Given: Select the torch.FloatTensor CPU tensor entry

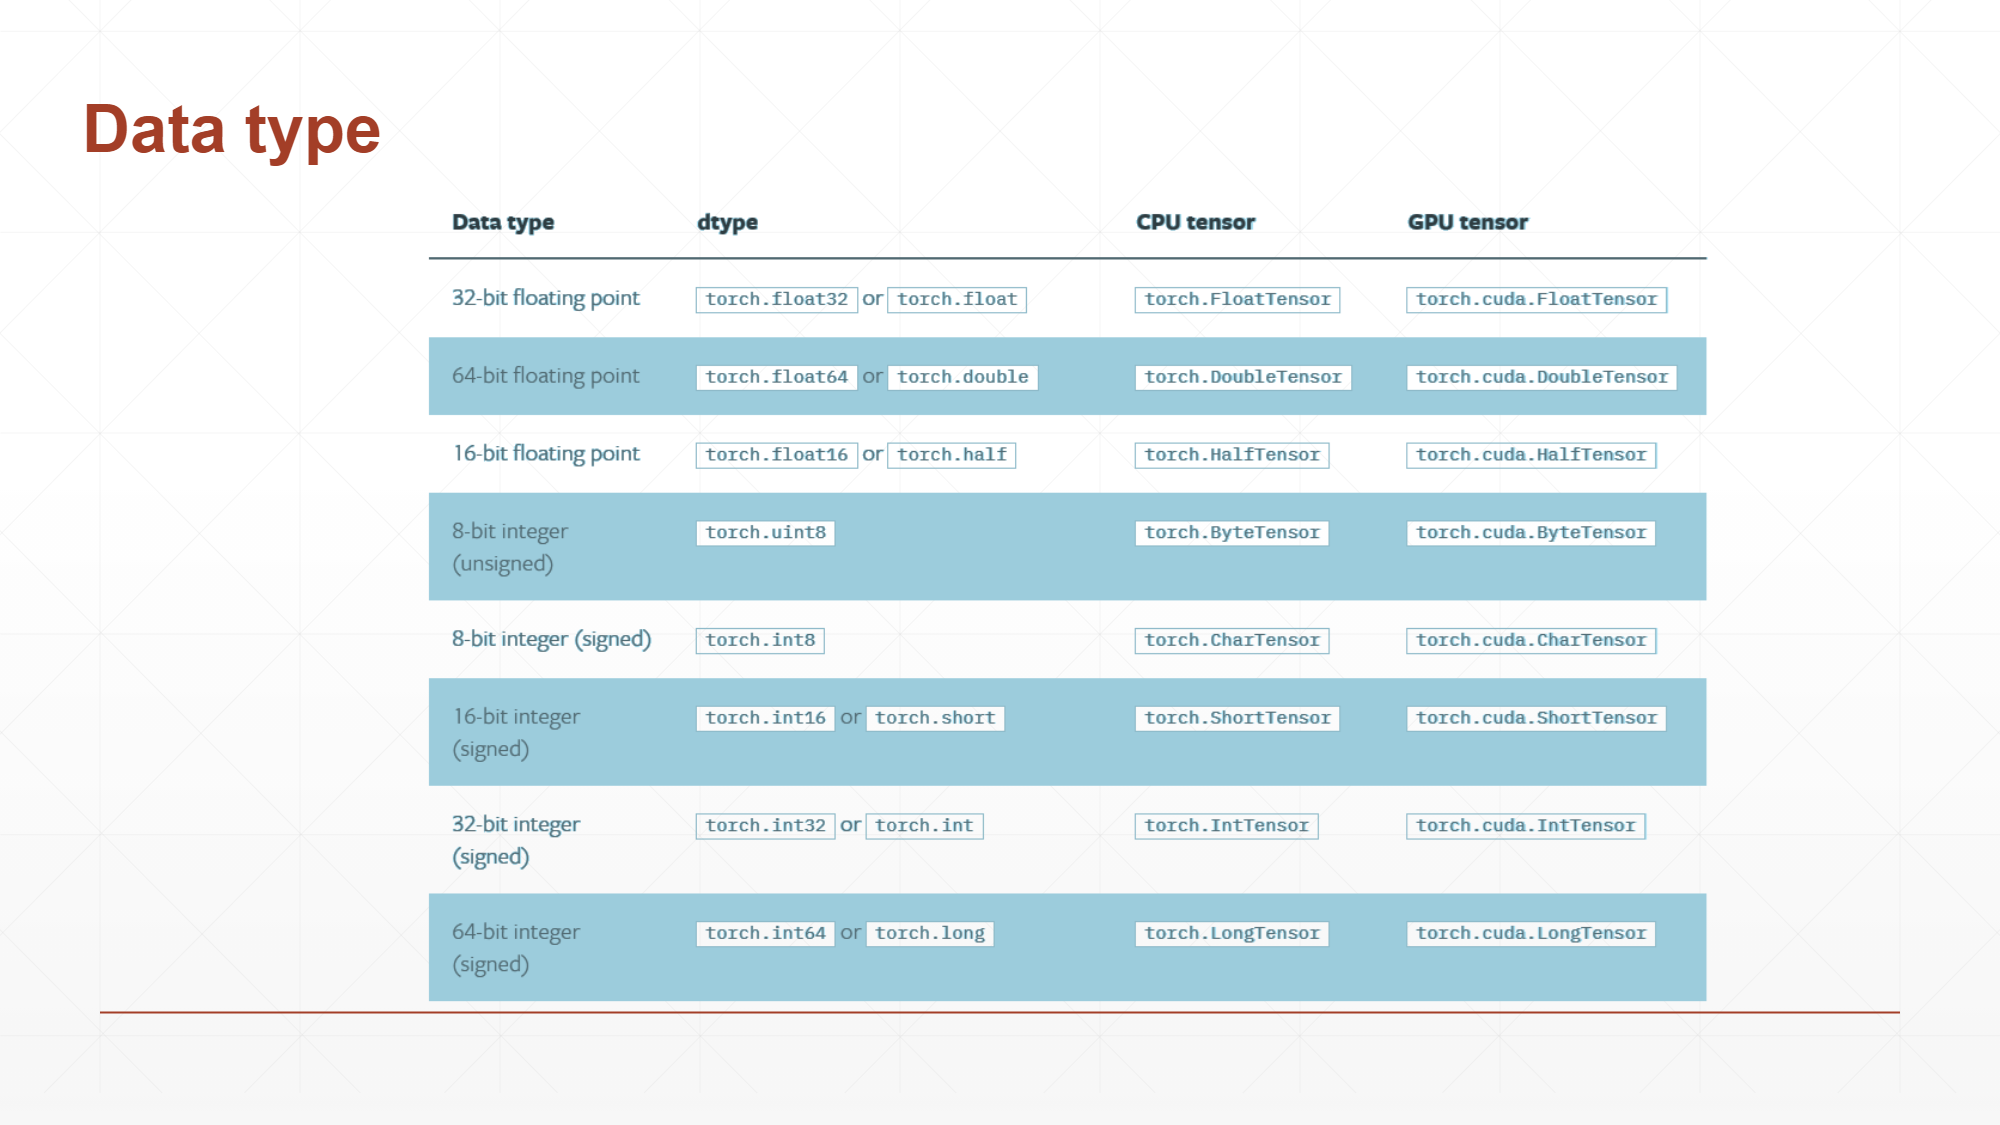Looking at the screenshot, I should 1237,299.
